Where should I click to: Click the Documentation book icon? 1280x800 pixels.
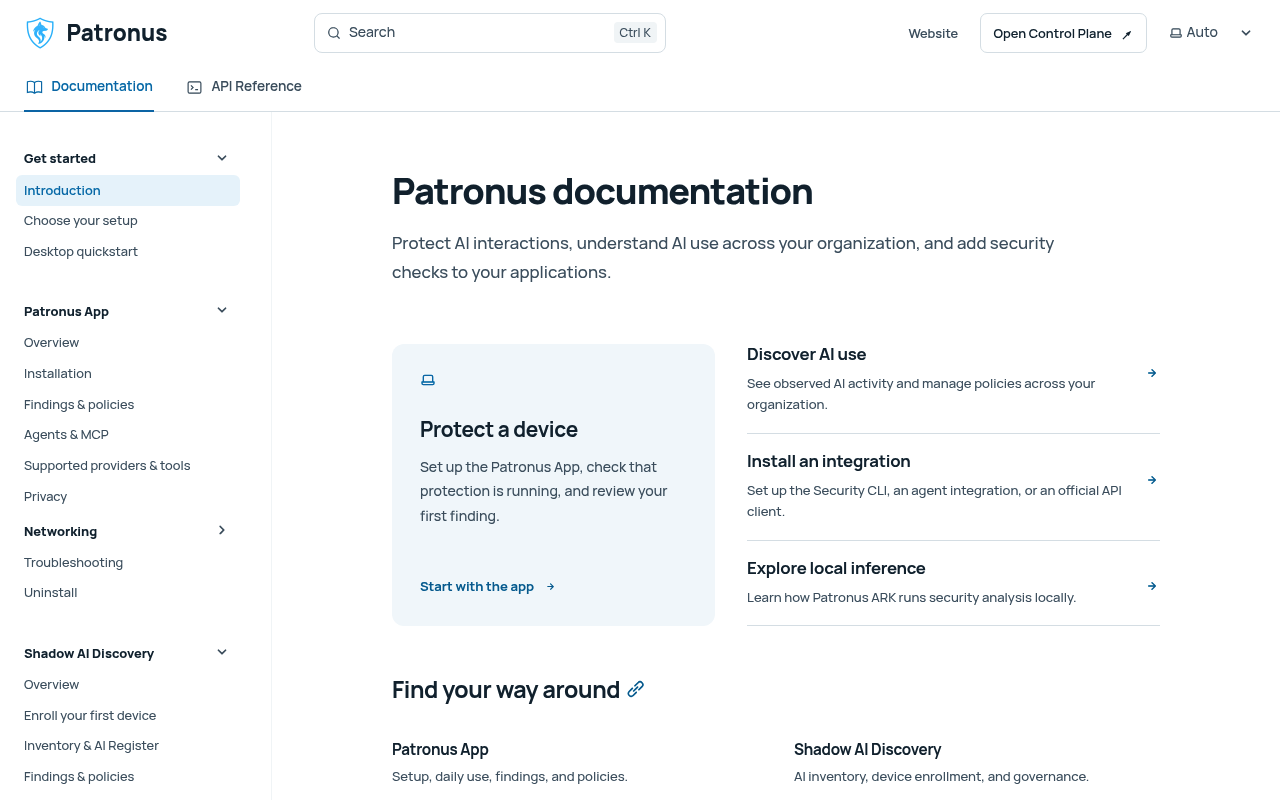[34, 87]
